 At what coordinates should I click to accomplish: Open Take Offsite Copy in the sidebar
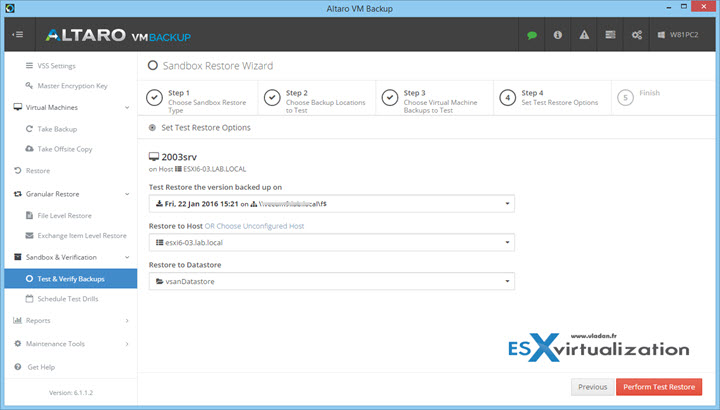coord(65,149)
